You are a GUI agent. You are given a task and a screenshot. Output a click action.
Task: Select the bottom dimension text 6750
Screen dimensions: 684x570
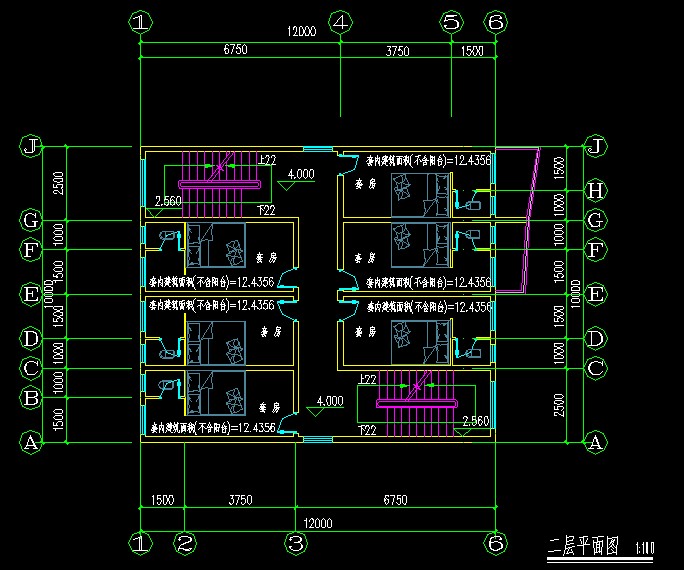[395, 500]
